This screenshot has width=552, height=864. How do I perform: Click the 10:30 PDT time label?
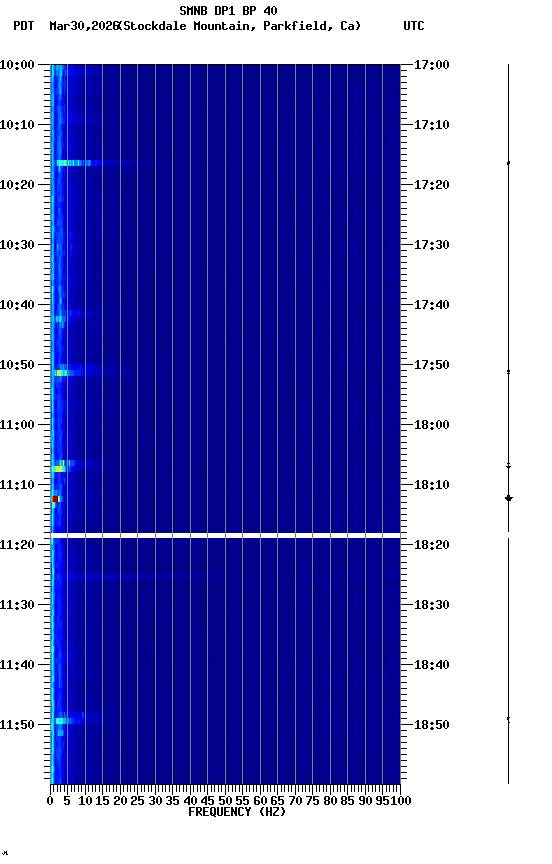pyautogui.click(x=17, y=245)
